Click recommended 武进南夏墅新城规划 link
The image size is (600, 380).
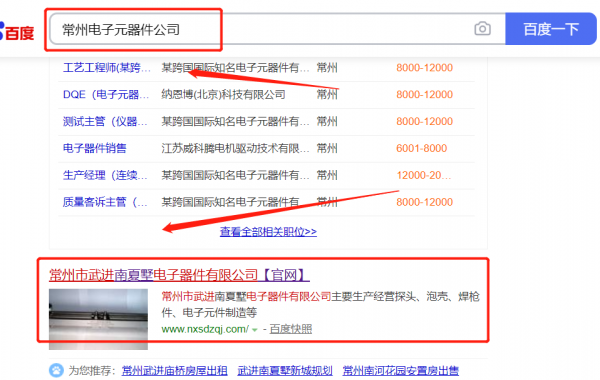[x=285, y=370]
